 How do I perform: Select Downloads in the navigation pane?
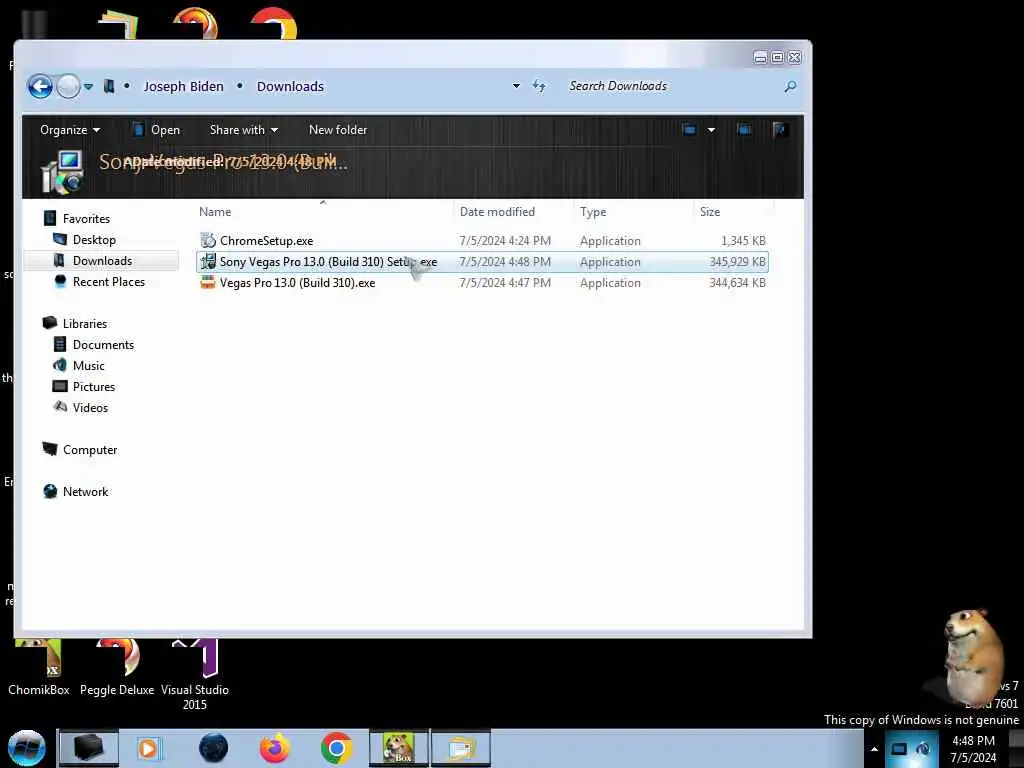[101, 261]
